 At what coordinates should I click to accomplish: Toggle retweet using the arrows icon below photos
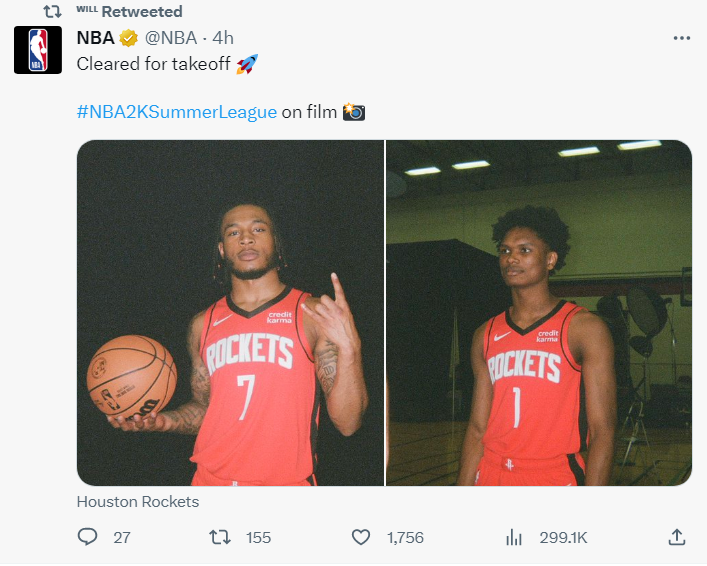221,538
